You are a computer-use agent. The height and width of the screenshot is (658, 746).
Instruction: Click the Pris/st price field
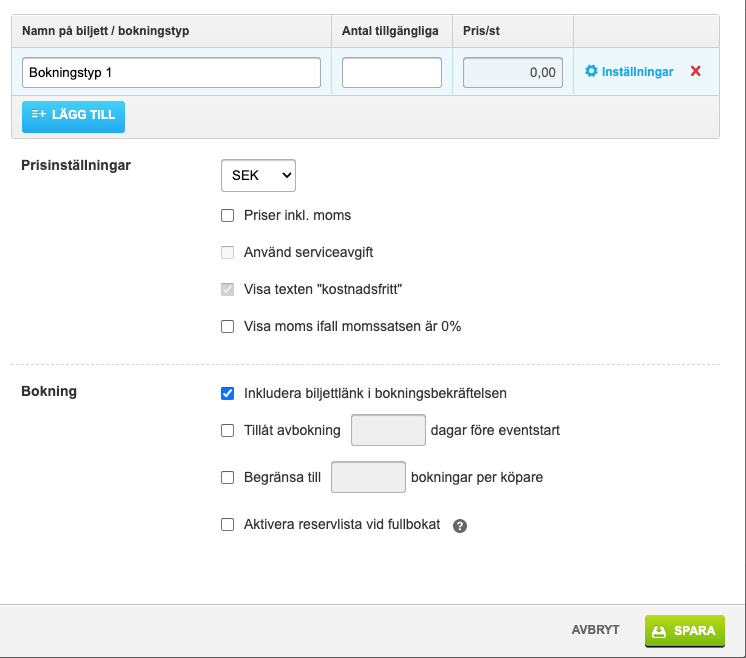pos(513,73)
